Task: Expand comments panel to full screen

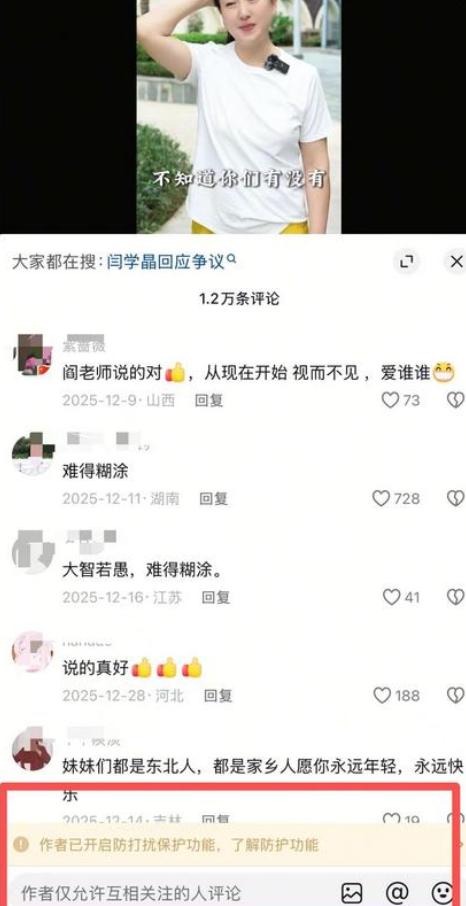Action: (x=407, y=262)
